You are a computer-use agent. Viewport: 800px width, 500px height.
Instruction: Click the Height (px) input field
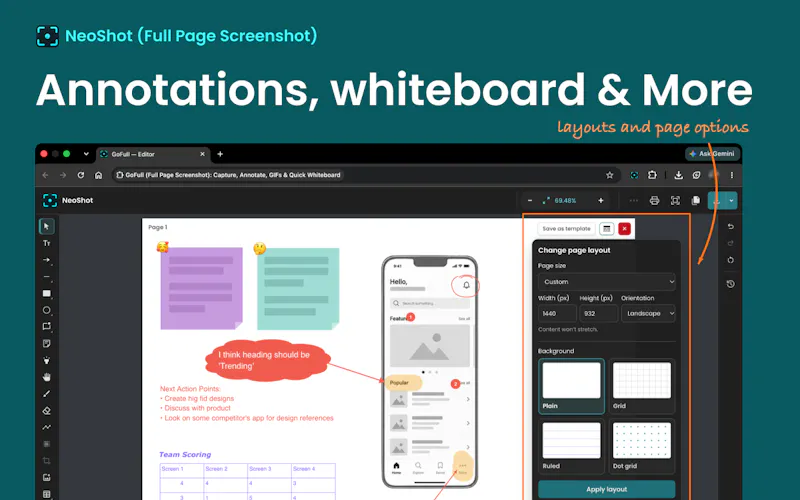[598, 313]
